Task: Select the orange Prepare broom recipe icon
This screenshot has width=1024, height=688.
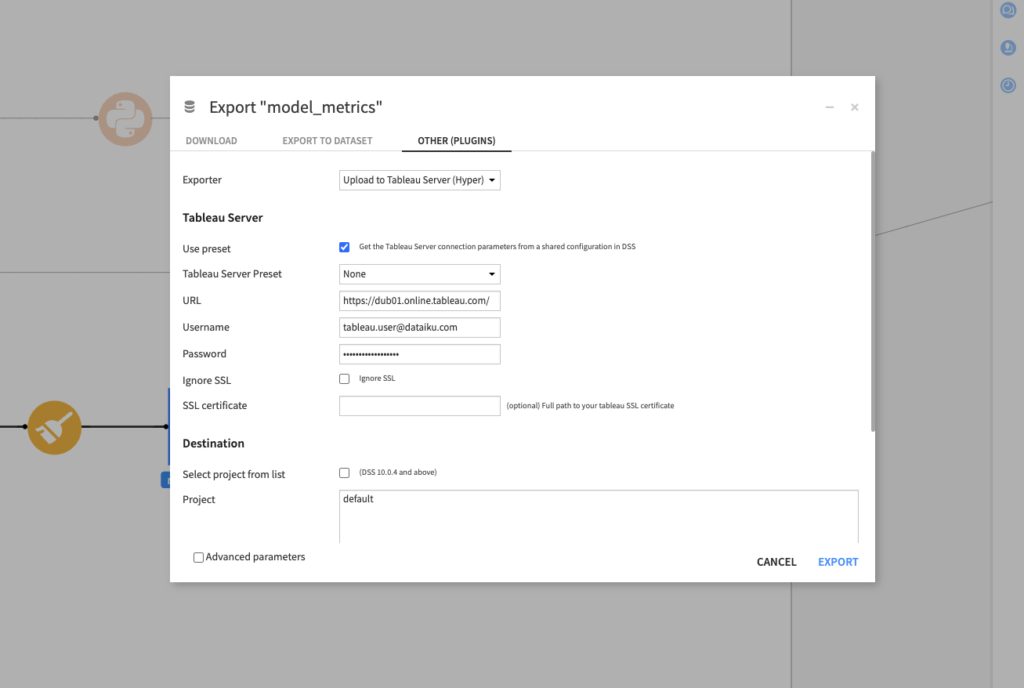Action: point(55,427)
